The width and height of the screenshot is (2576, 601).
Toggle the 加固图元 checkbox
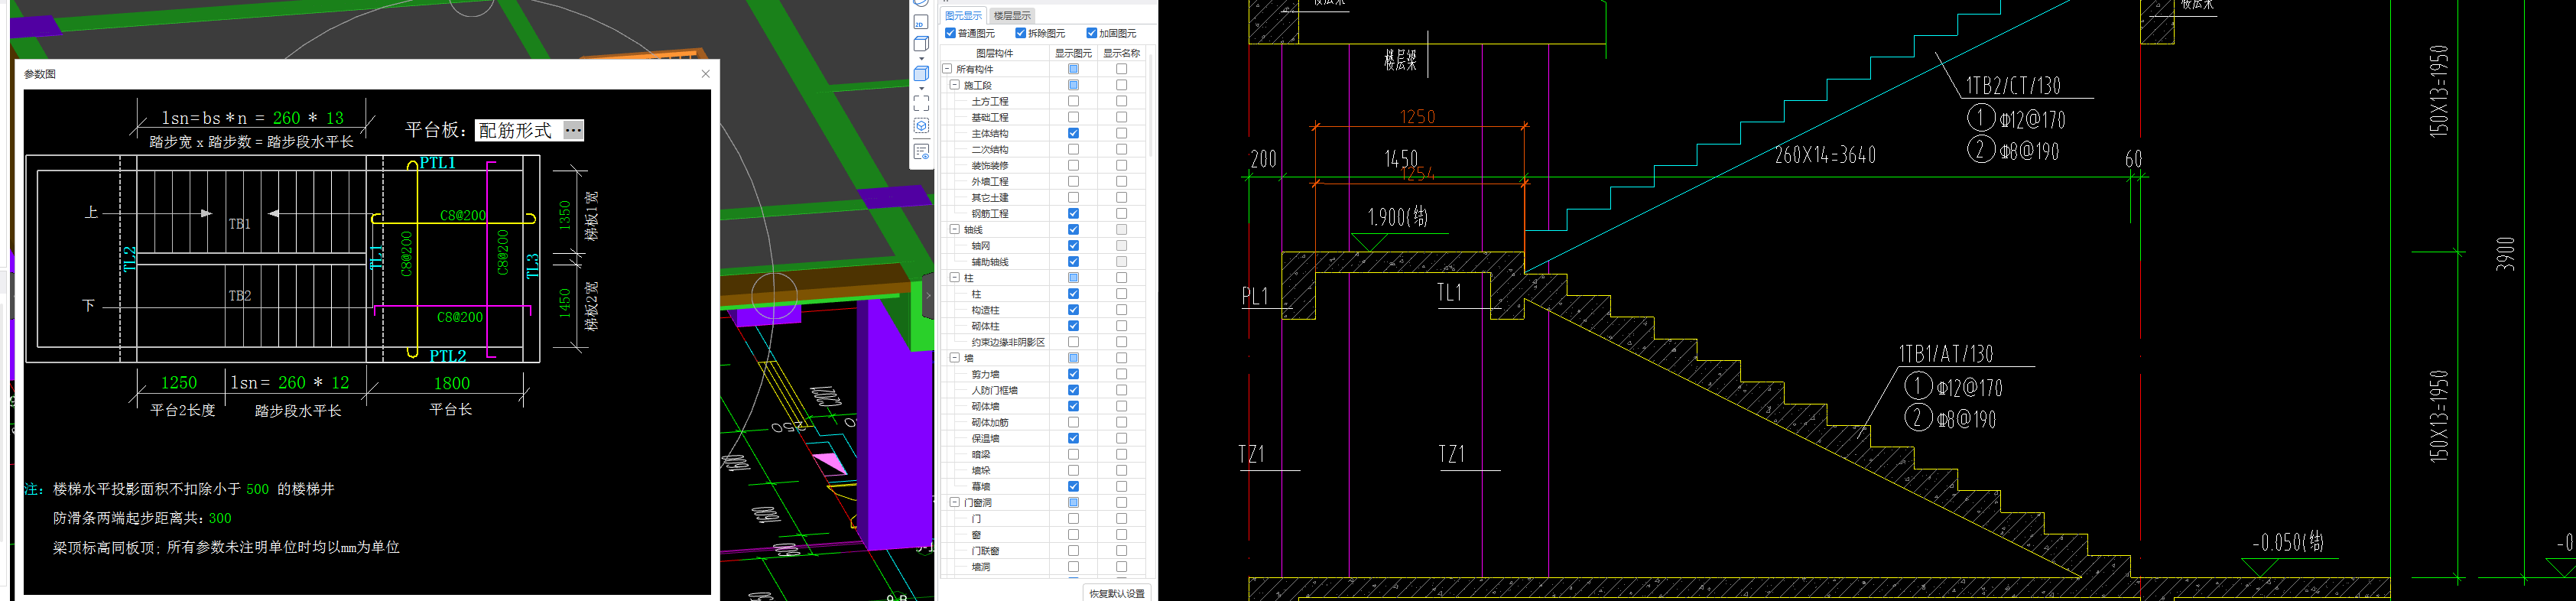[x=1092, y=34]
